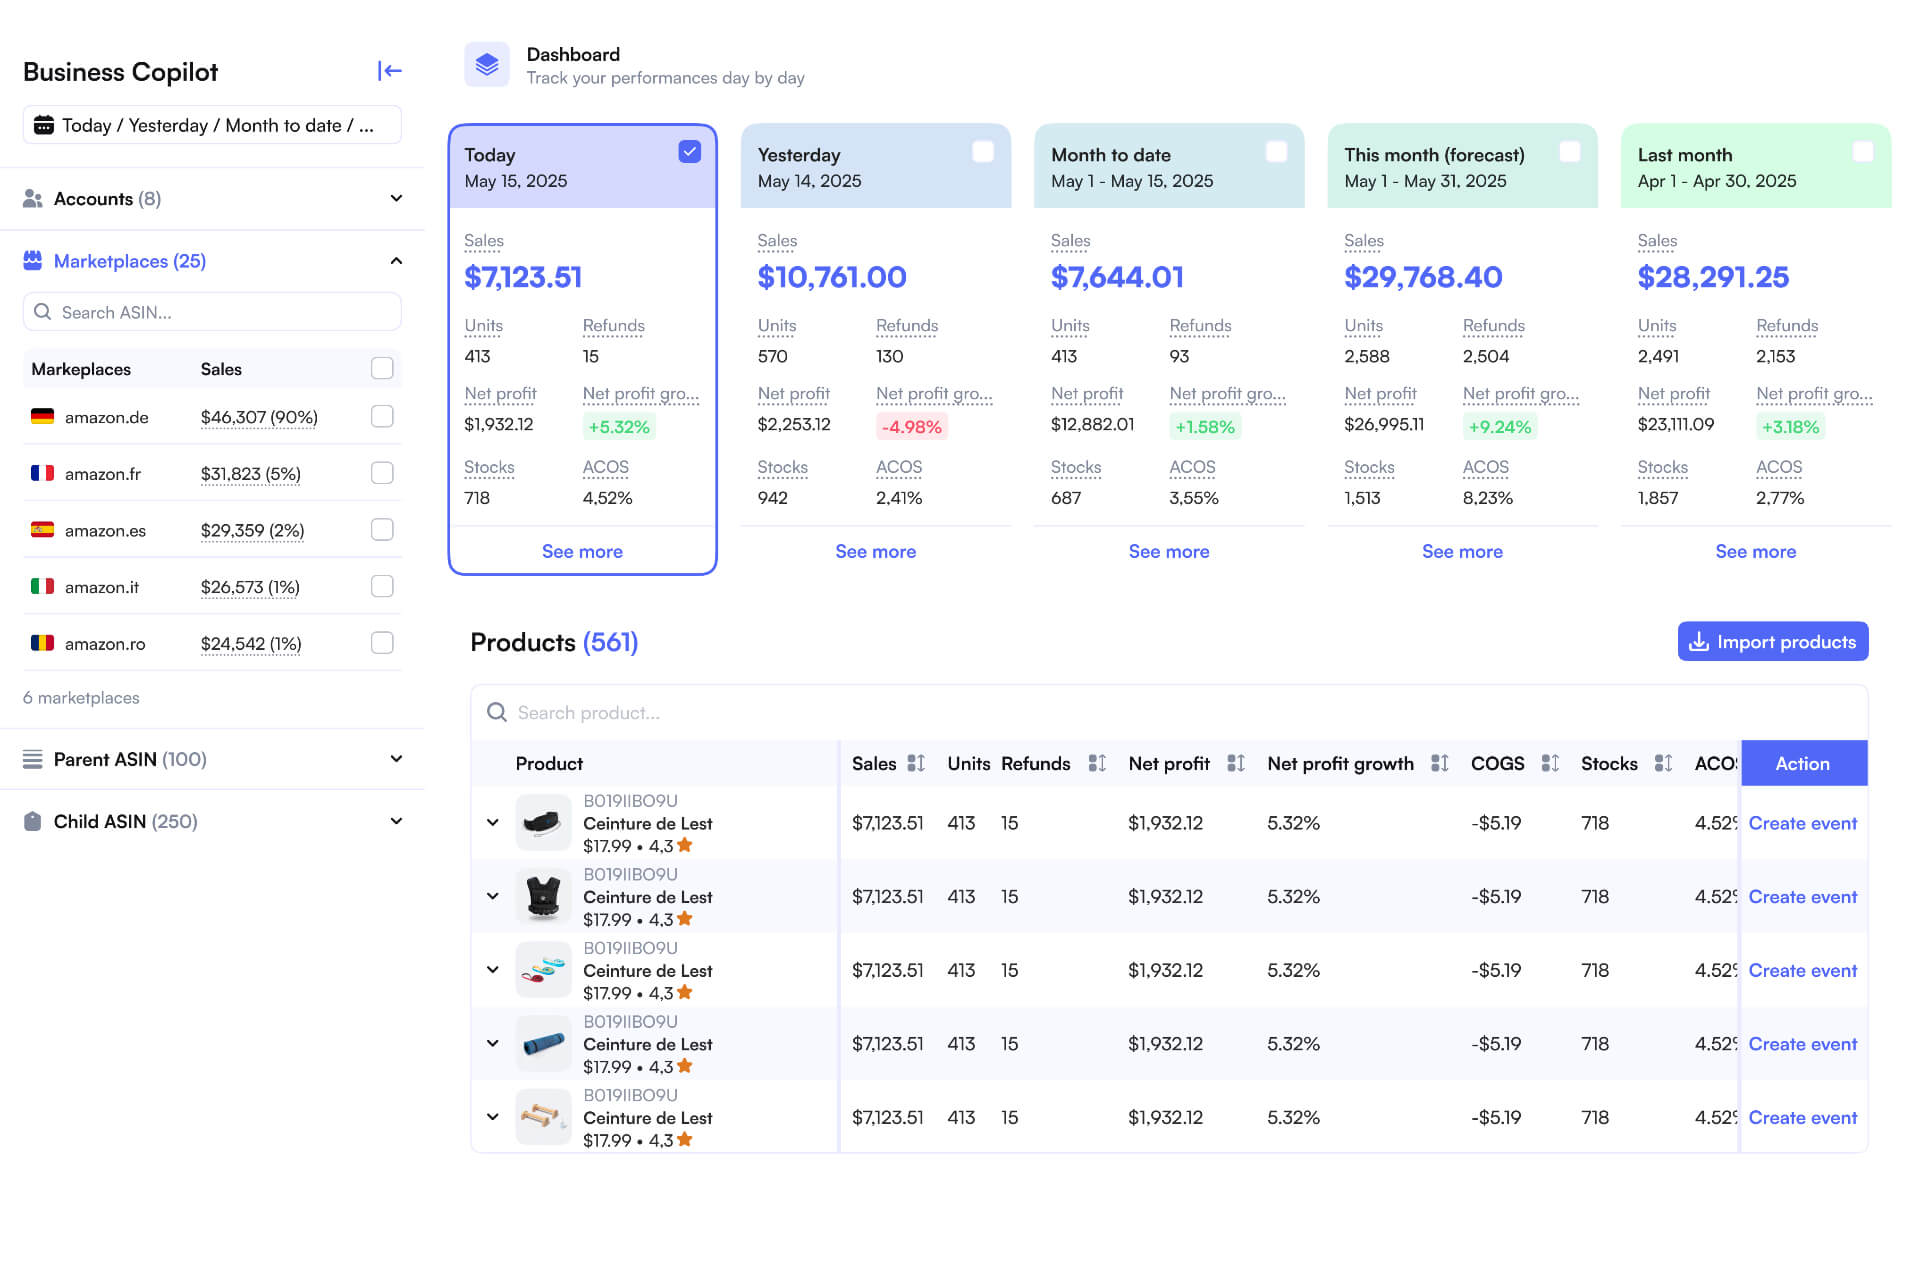Screen dimensions: 1920x1274
Task: Click the Import products button
Action: coord(1772,642)
